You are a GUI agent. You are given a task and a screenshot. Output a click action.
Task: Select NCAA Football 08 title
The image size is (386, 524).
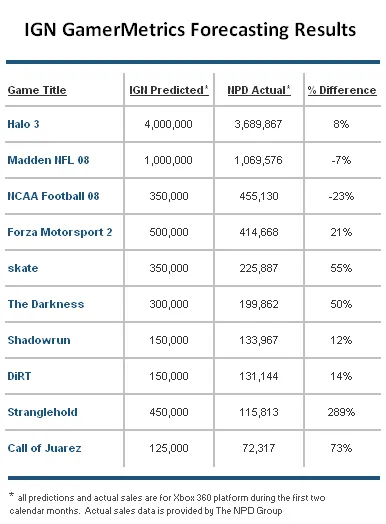tap(53, 196)
